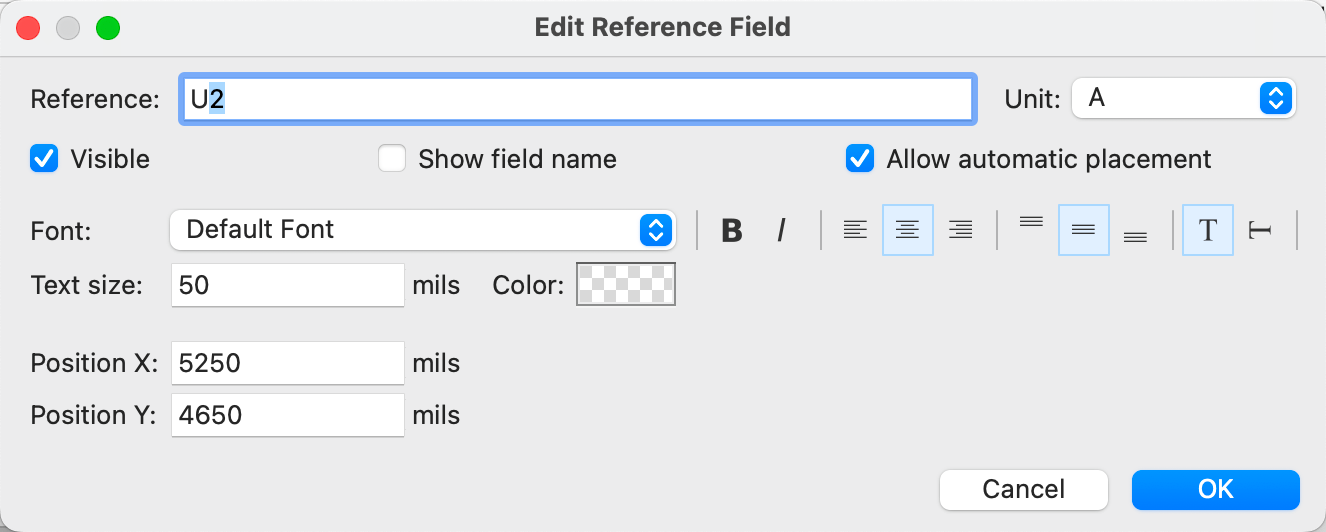
Task: Align text to the right horizontally
Action: (960, 230)
